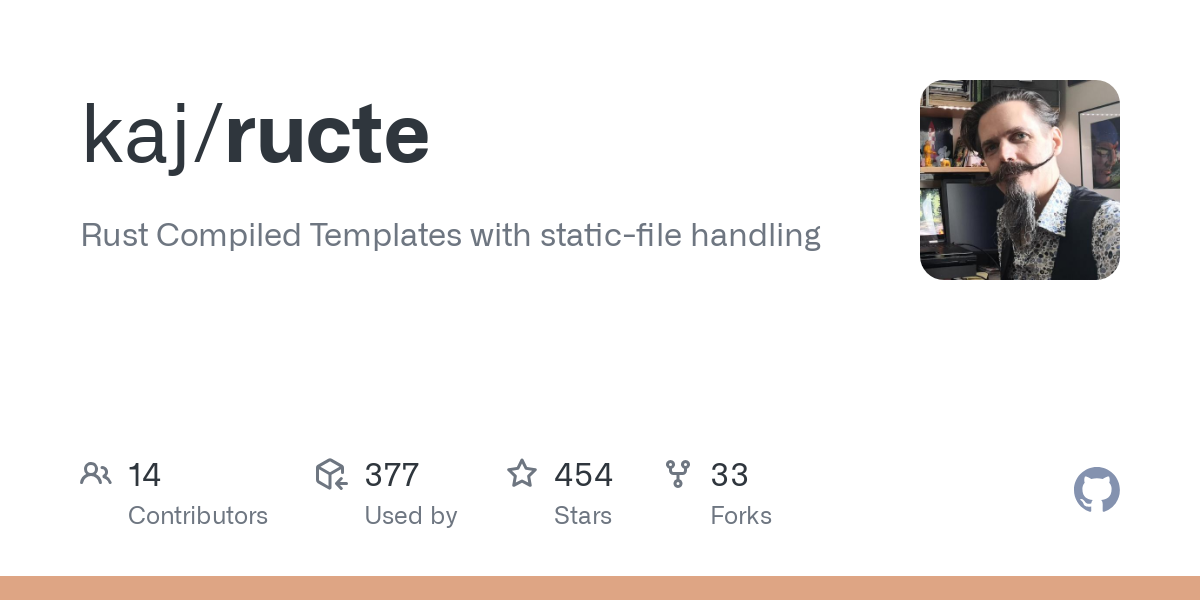Select the owner avatar photo
Image resolution: width=1200 pixels, height=600 pixels.
tap(1019, 180)
